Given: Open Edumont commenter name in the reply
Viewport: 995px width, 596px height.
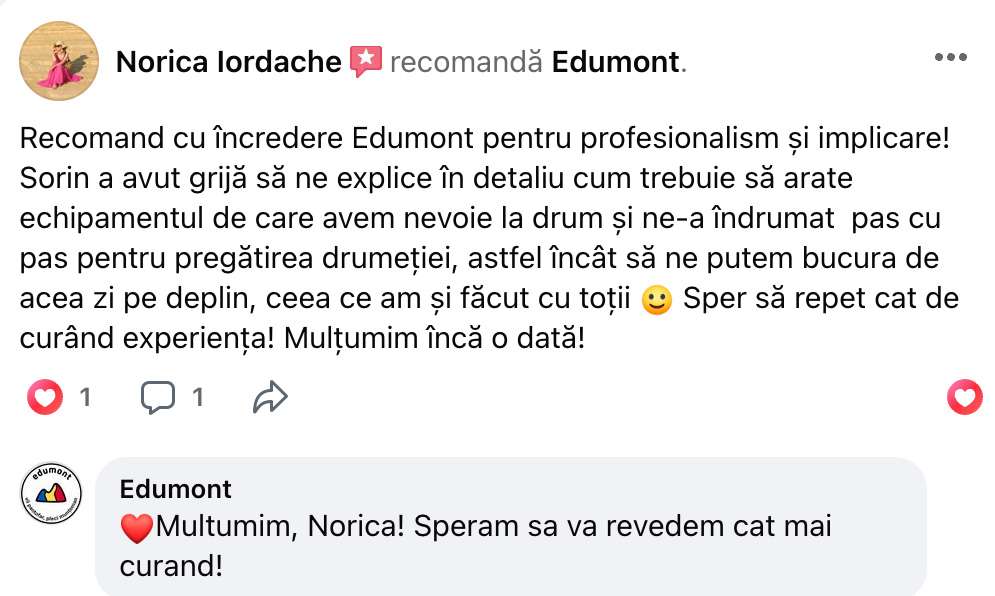Looking at the screenshot, I should 175,489.
